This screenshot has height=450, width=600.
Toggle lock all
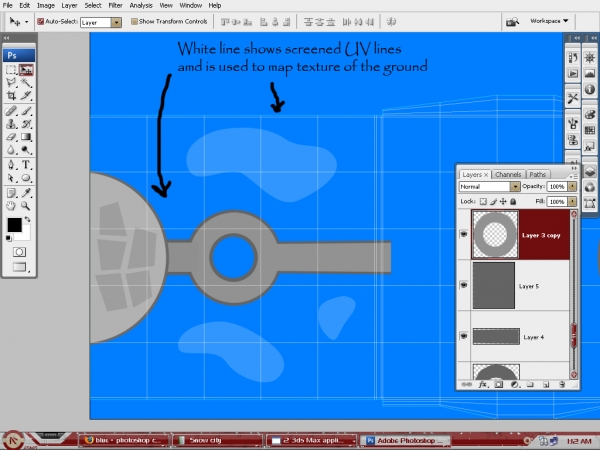point(513,201)
